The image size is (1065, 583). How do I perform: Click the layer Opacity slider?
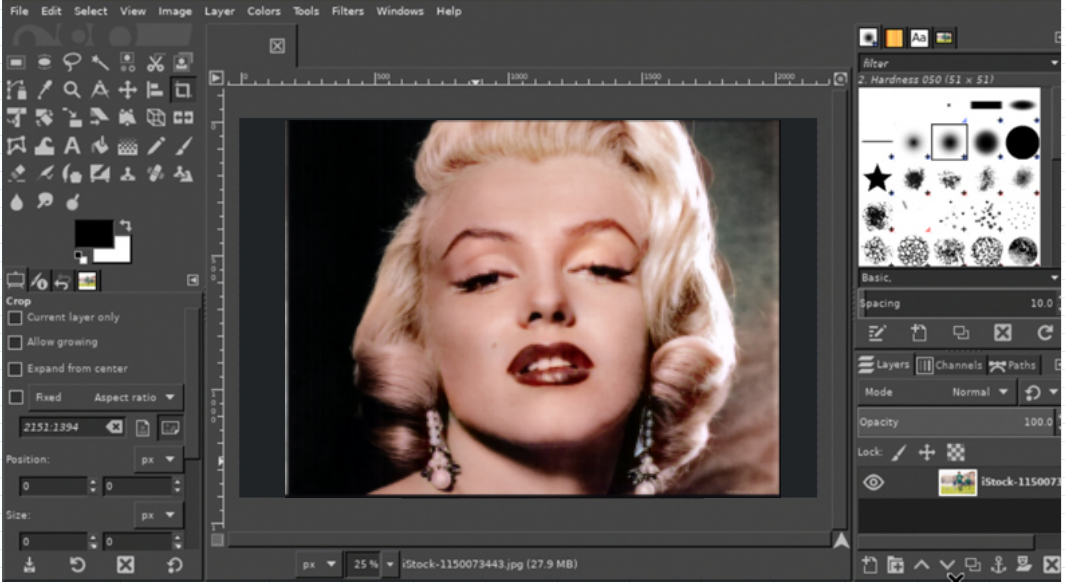point(955,422)
